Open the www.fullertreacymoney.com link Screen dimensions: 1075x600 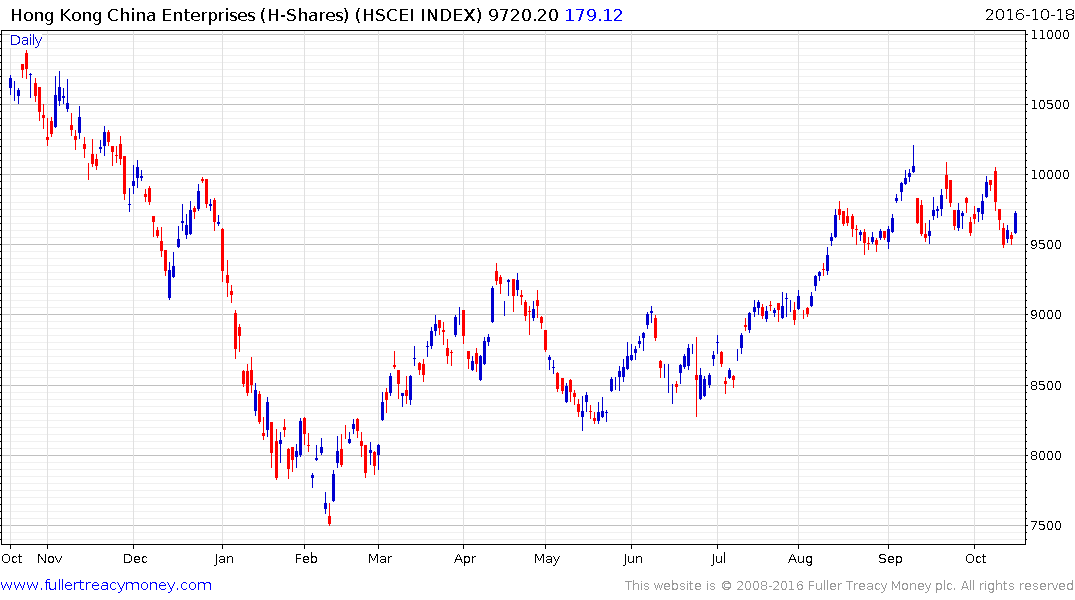(x=106, y=585)
